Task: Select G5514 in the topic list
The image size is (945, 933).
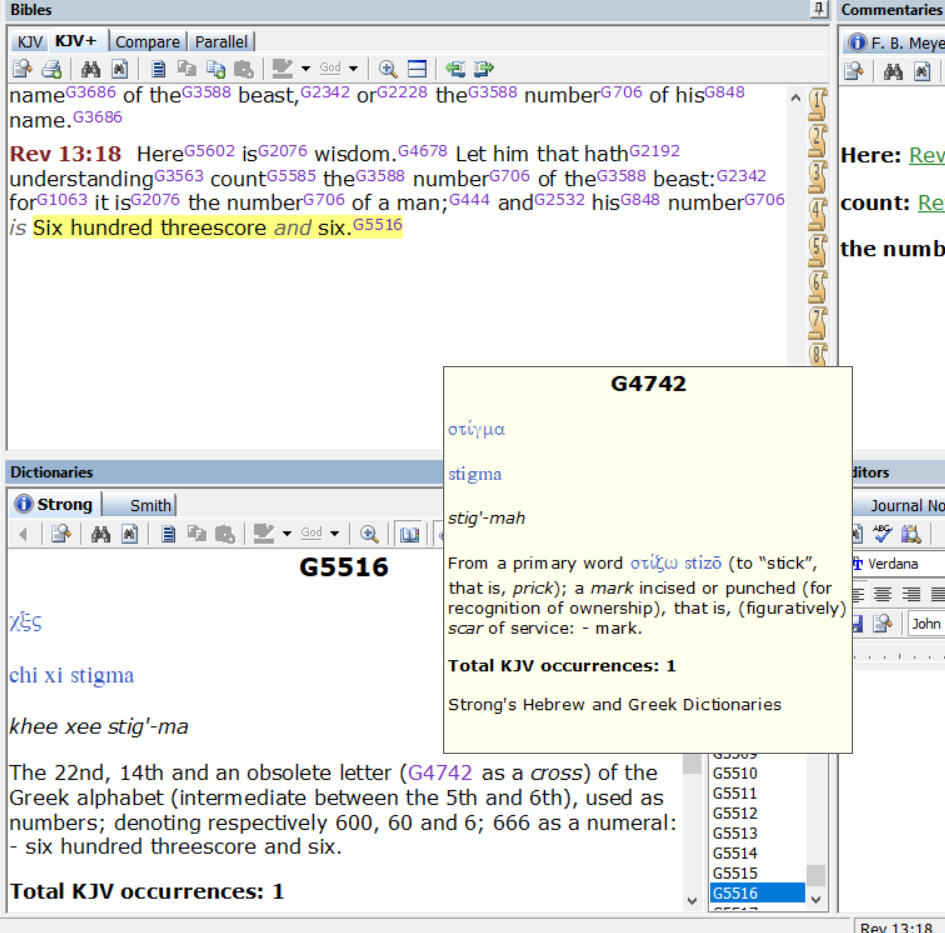Action: pos(735,853)
